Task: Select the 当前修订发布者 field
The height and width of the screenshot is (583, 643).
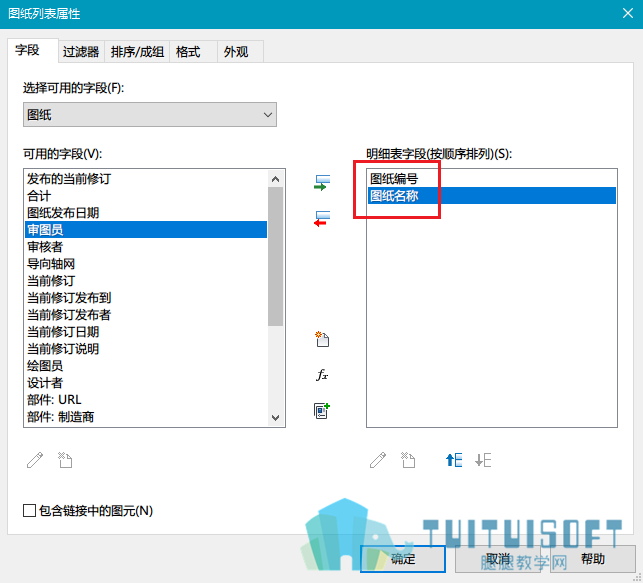Action: click(146, 314)
